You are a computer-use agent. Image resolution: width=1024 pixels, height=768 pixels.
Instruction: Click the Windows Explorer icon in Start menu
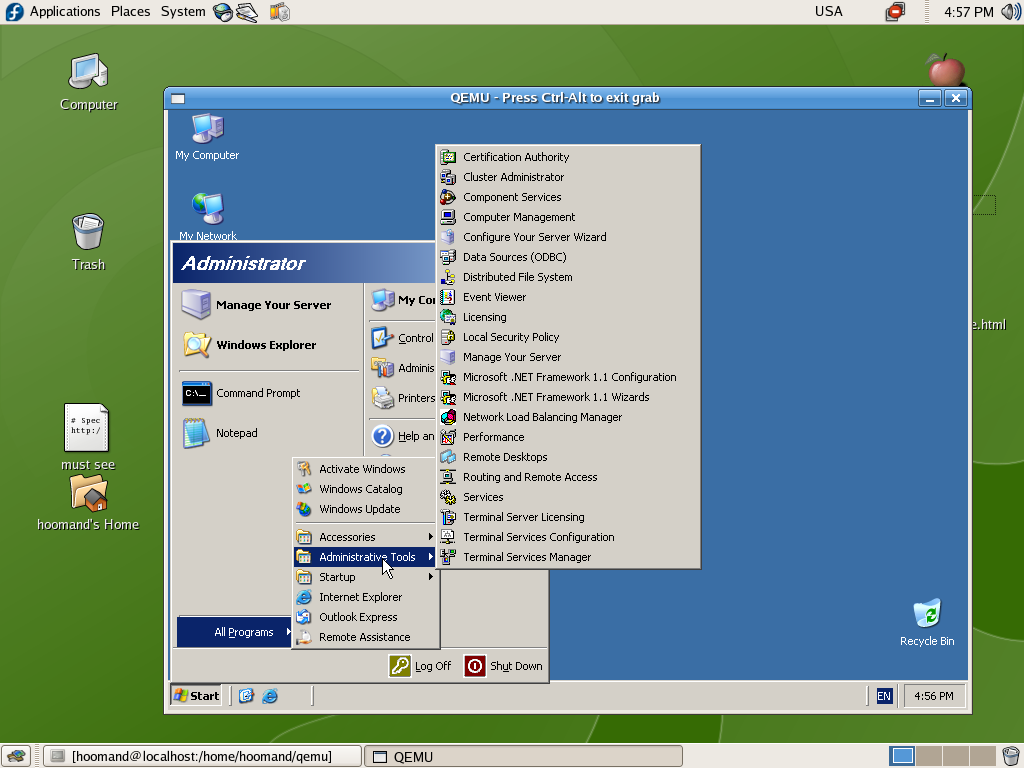pyautogui.click(x=197, y=345)
